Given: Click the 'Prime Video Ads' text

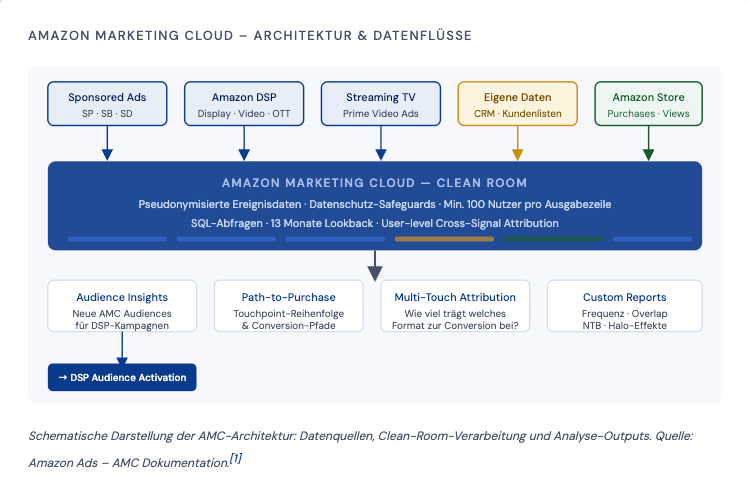Looking at the screenshot, I should click(x=381, y=114).
